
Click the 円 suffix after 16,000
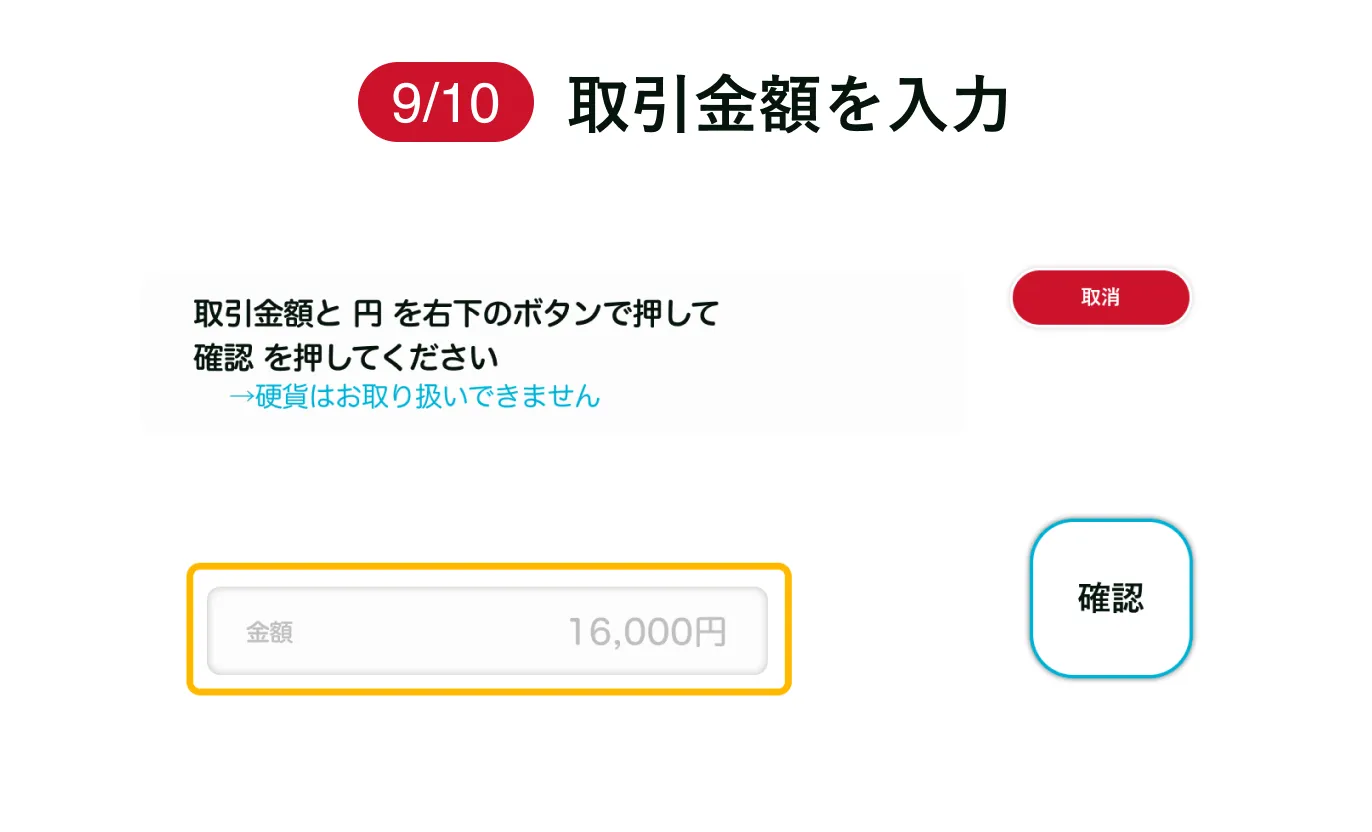click(711, 632)
